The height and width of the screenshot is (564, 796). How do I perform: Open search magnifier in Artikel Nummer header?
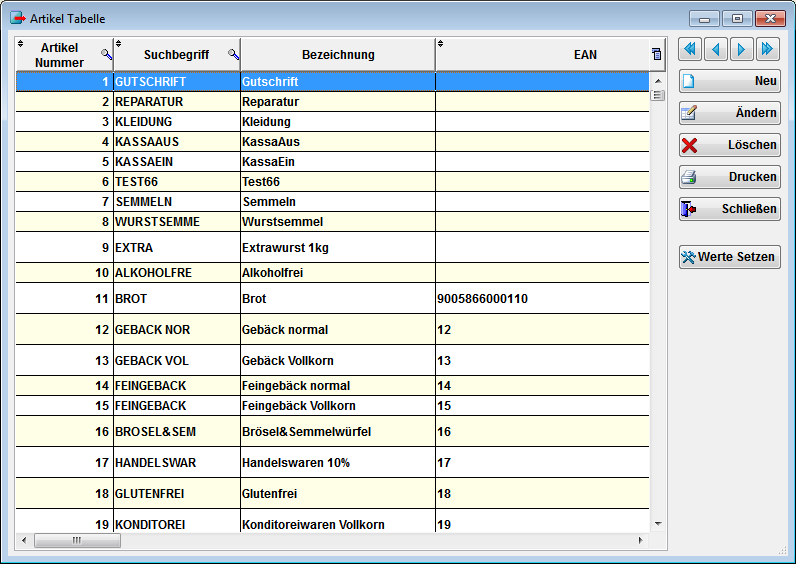click(106, 54)
